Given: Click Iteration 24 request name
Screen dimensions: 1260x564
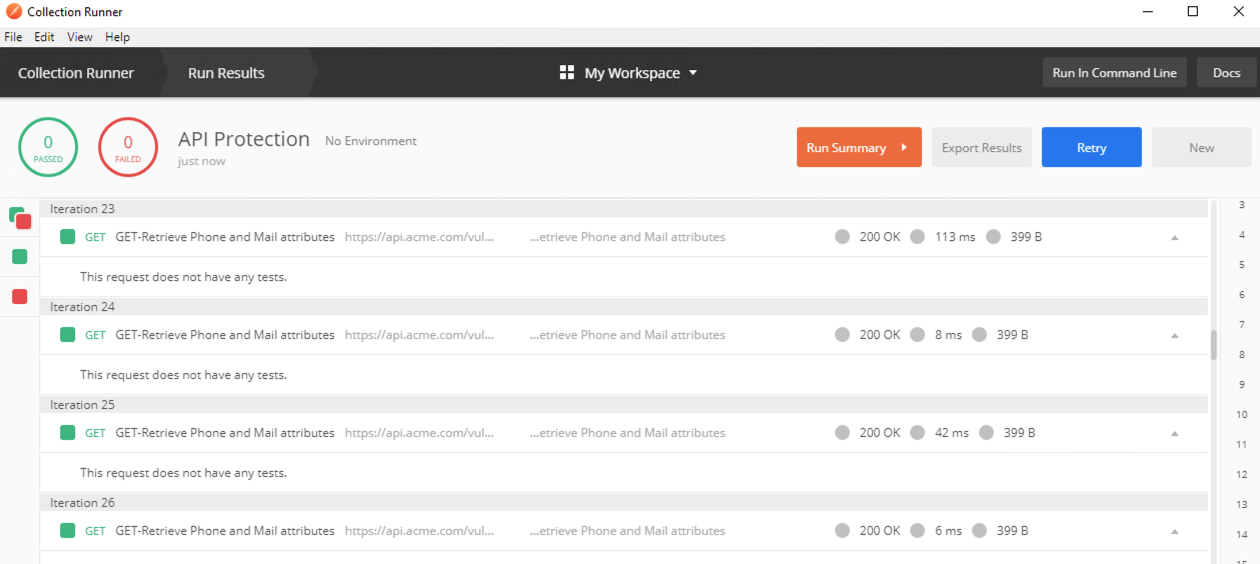Looking at the screenshot, I should (225, 335).
